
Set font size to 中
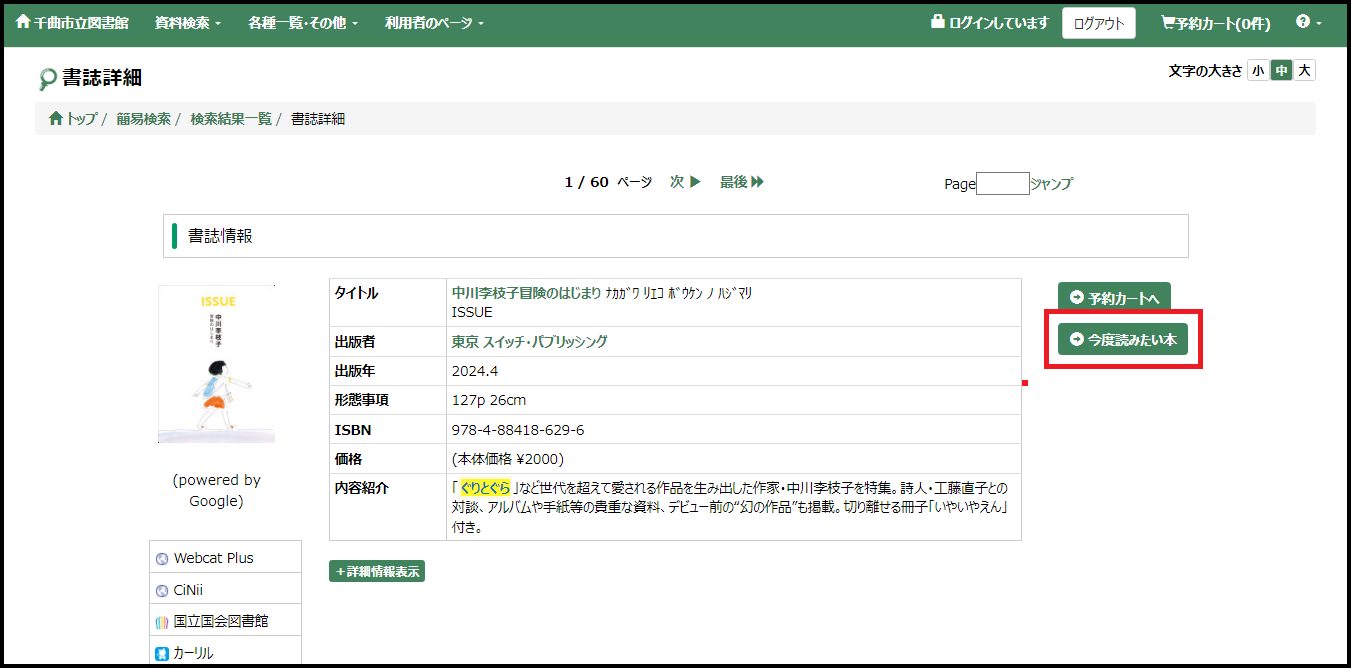point(1281,70)
